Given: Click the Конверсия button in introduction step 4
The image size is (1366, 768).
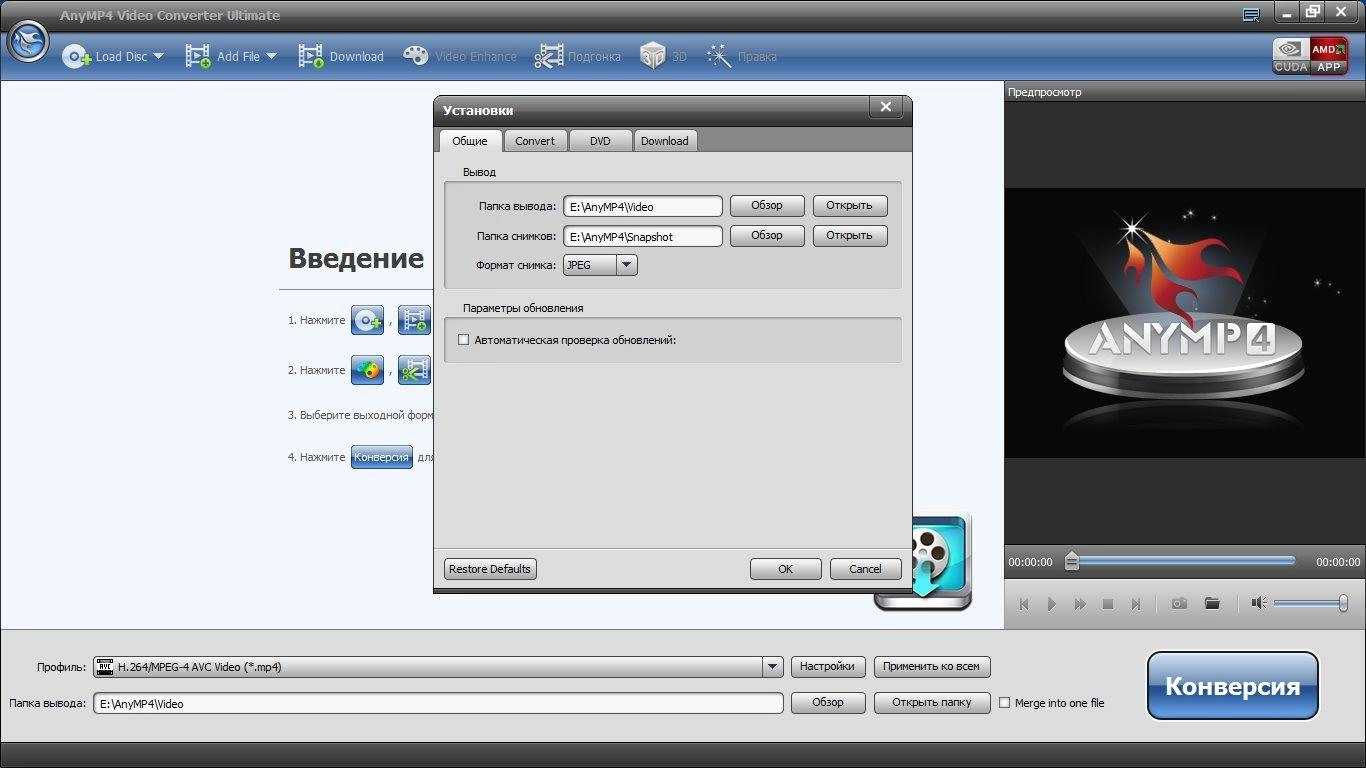Looking at the screenshot, I should click(381, 457).
